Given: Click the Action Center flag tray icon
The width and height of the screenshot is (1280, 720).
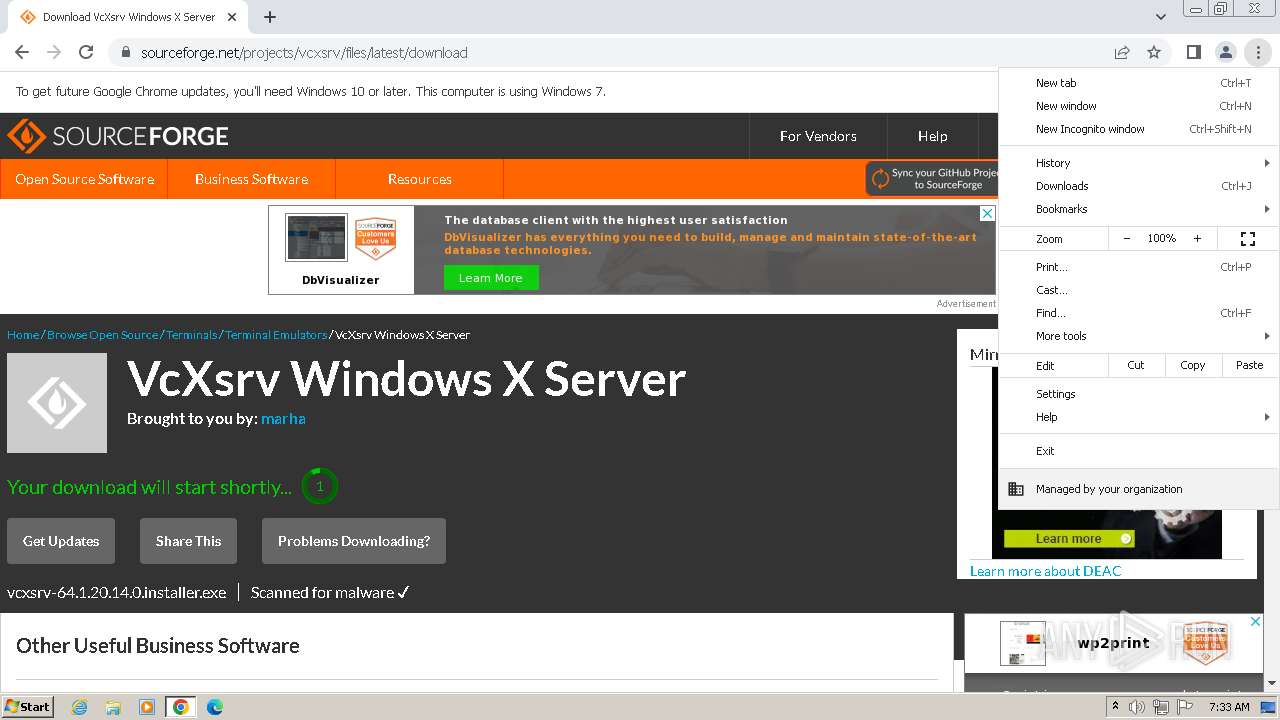Looking at the screenshot, I should click(x=1185, y=707).
